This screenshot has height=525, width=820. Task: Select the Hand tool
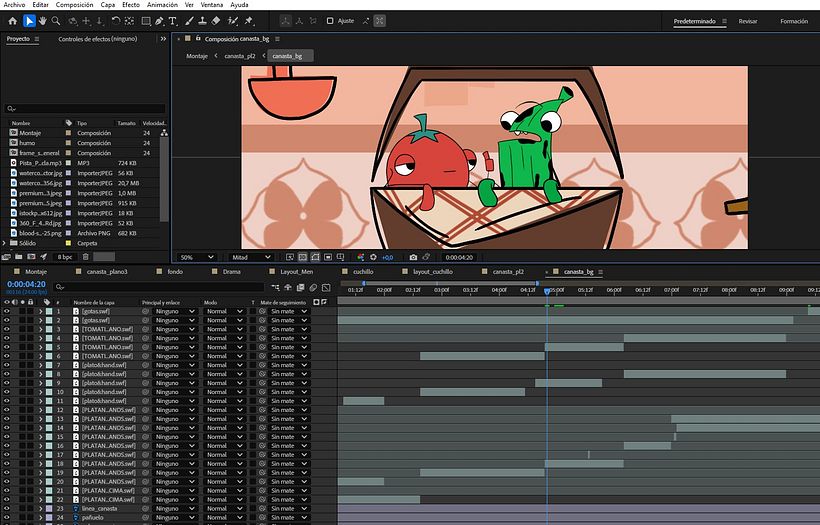(42, 21)
